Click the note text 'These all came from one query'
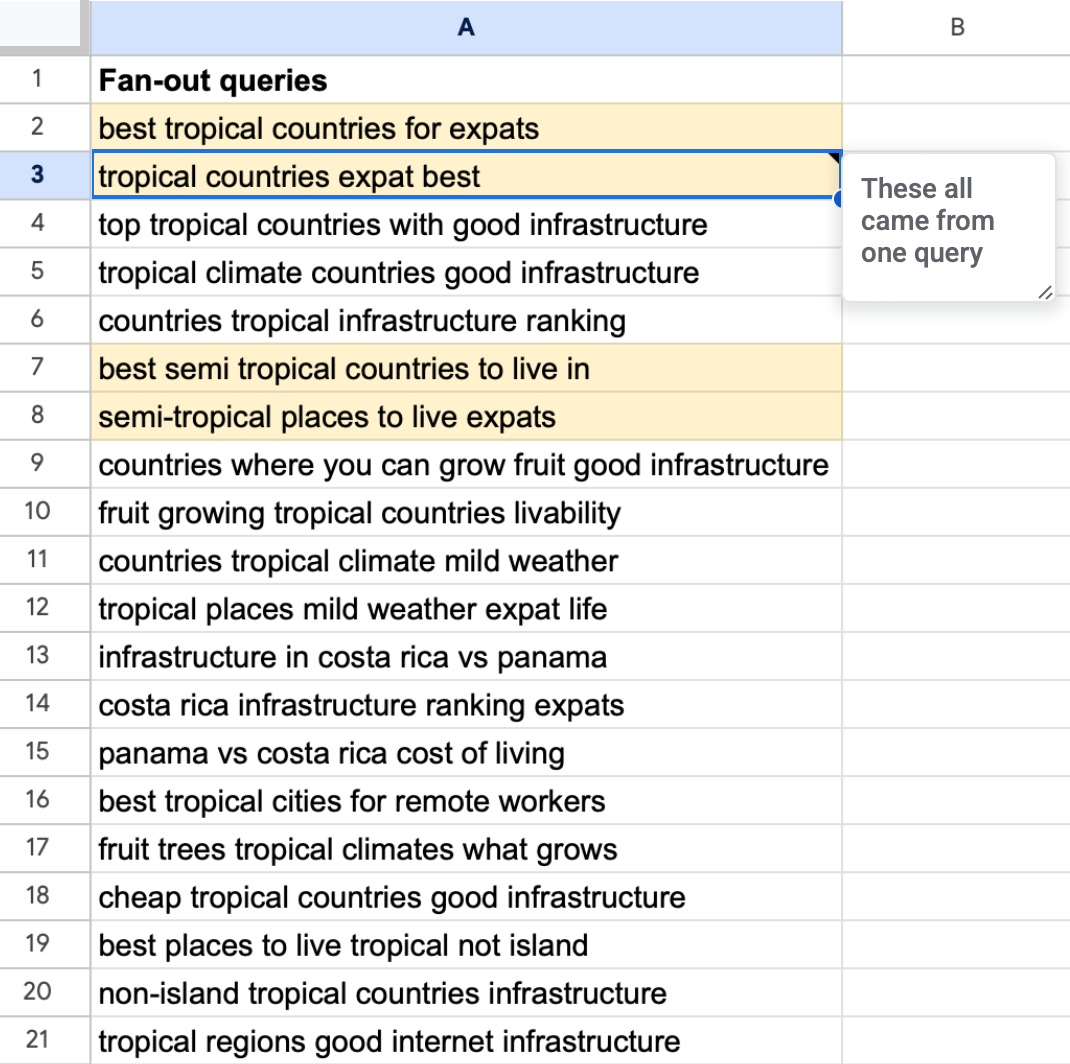The height and width of the screenshot is (1064, 1070). point(927,221)
